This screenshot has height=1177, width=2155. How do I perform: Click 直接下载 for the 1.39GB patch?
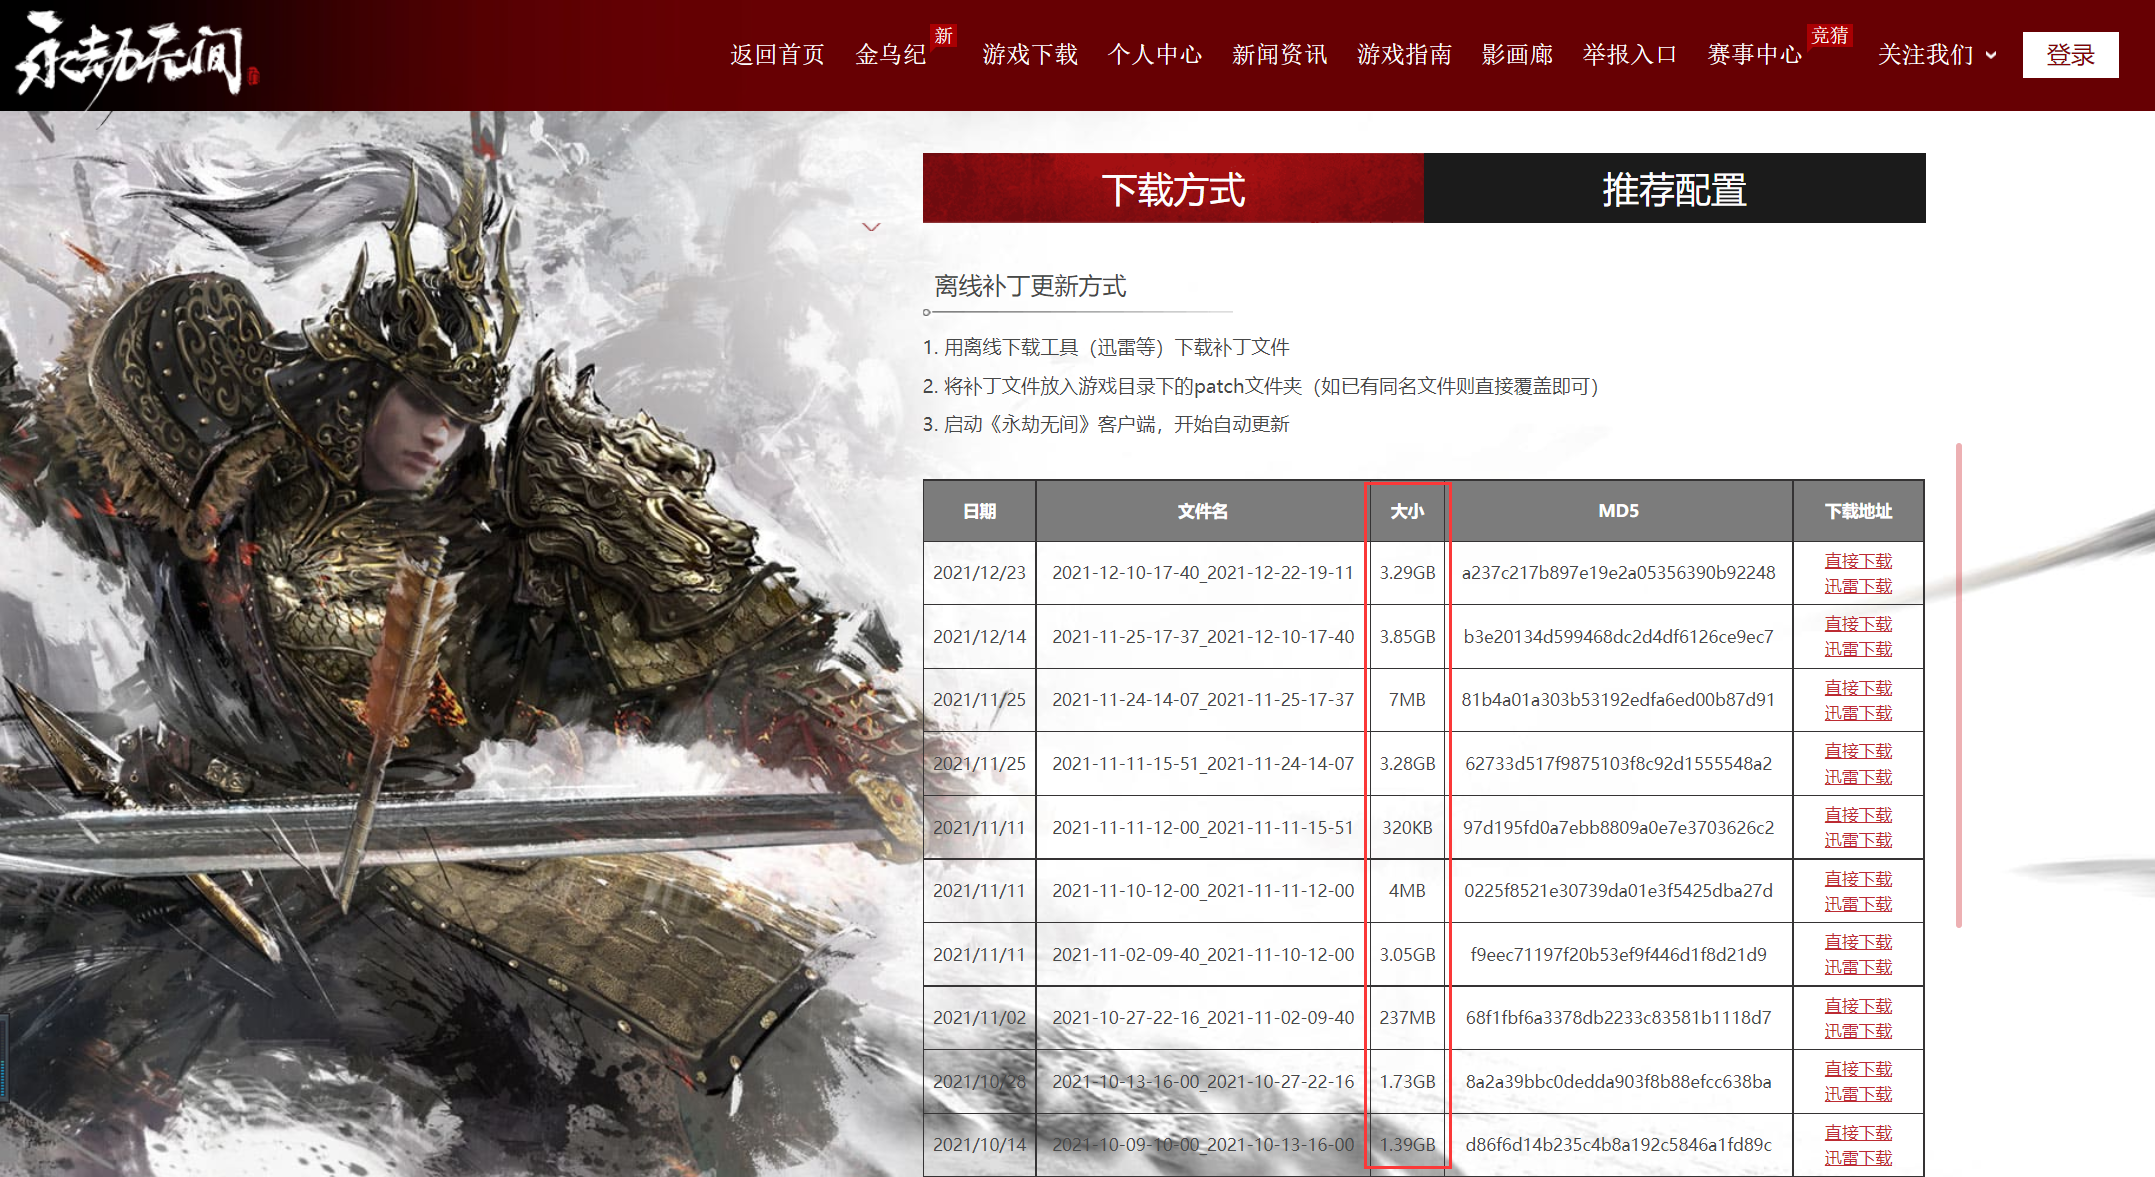(1858, 1133)
